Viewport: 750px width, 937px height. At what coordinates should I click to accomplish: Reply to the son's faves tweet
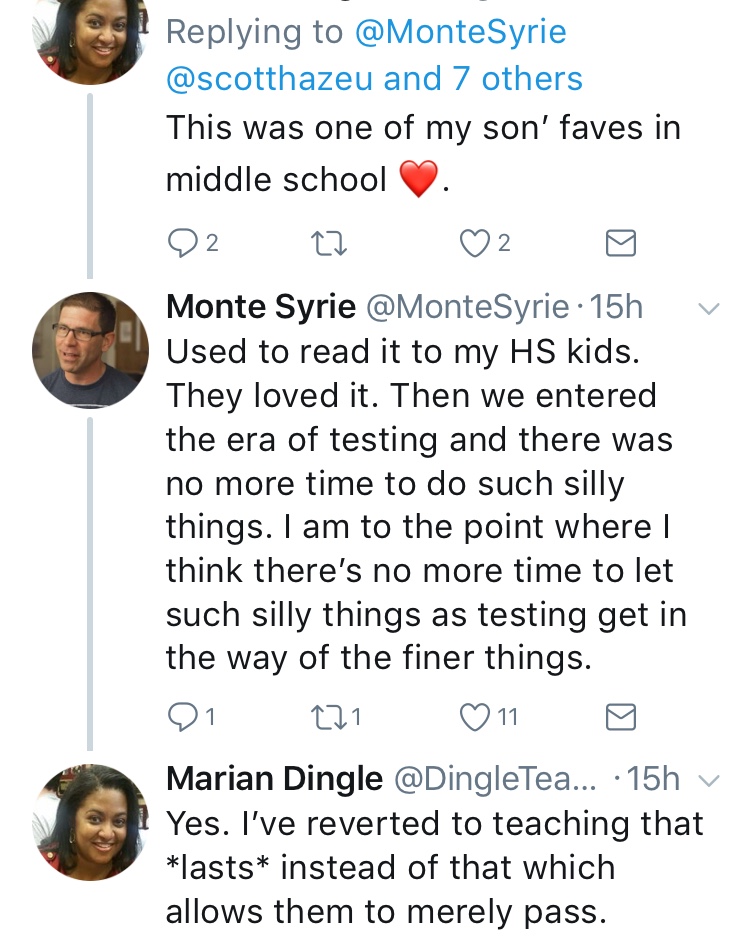point(184,243)
